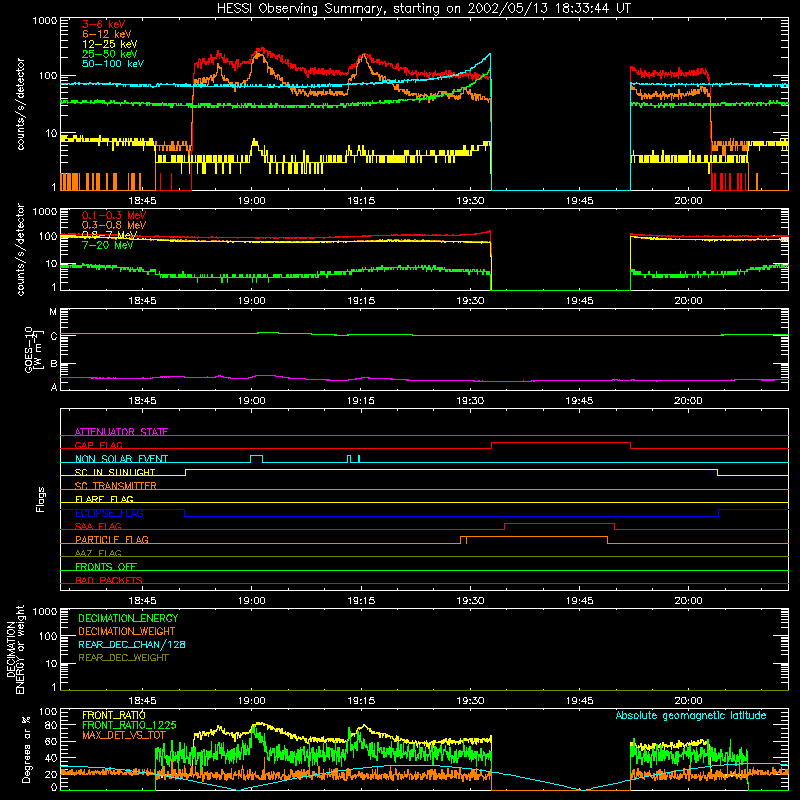This screenshot has height=800, width=800.
Task: Click the DECIMATION ENERGY or weight axis label
Action: (x=16, y=650)
